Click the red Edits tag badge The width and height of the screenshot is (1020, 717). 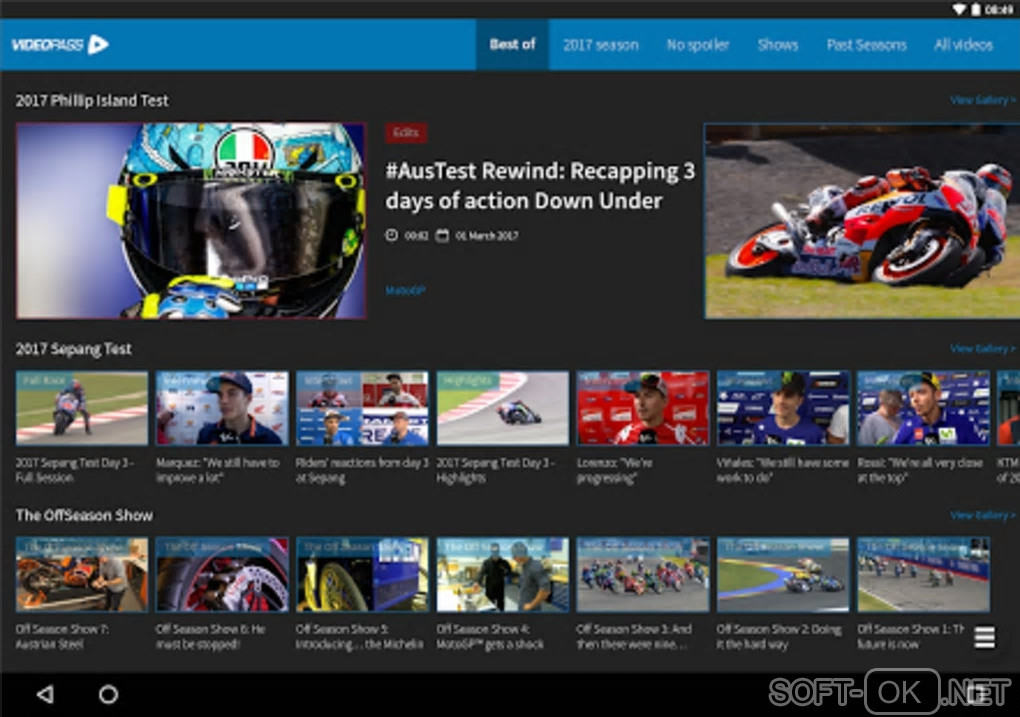pos(406,133)
